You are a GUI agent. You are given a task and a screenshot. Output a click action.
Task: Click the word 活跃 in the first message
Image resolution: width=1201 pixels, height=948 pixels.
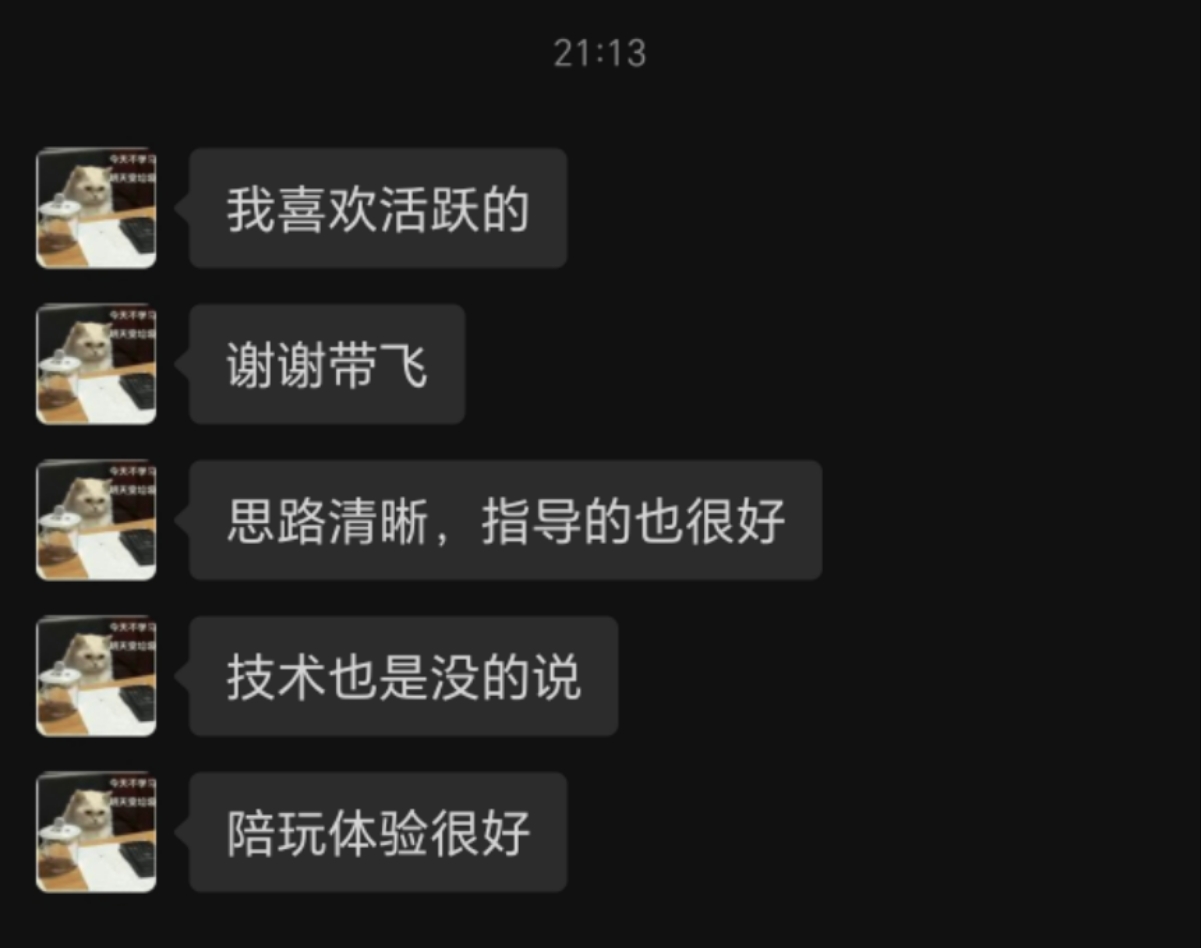[429, 210]
